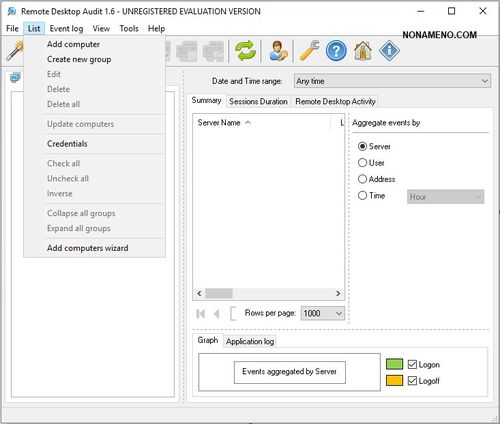
Task: Switch to the Application log tab
Action: [x=250, y=341]
